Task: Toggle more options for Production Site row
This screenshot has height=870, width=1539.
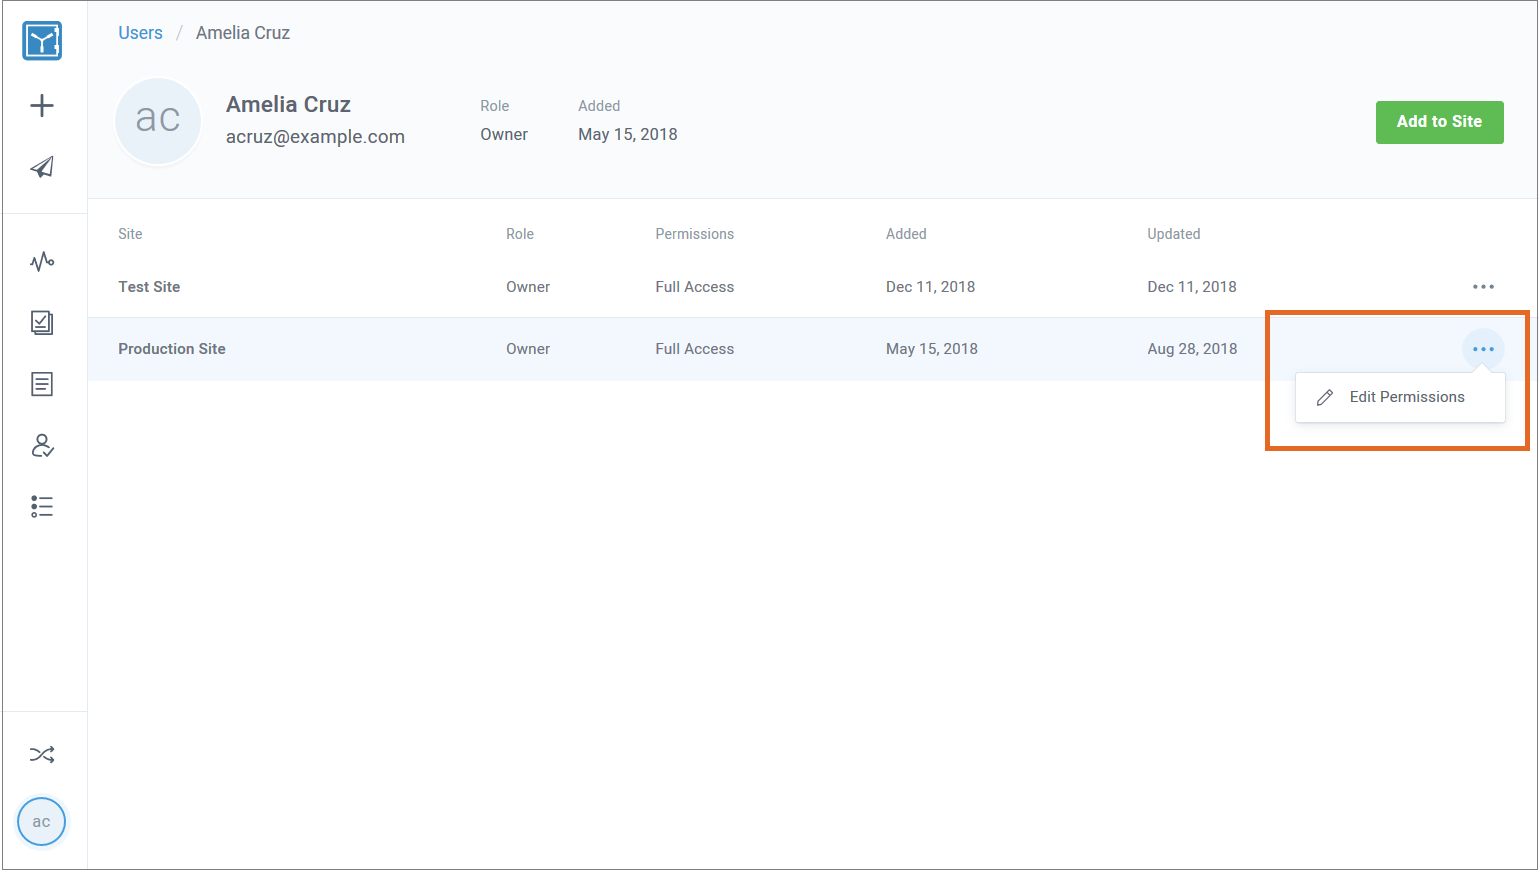Action: coord(1483,349)
